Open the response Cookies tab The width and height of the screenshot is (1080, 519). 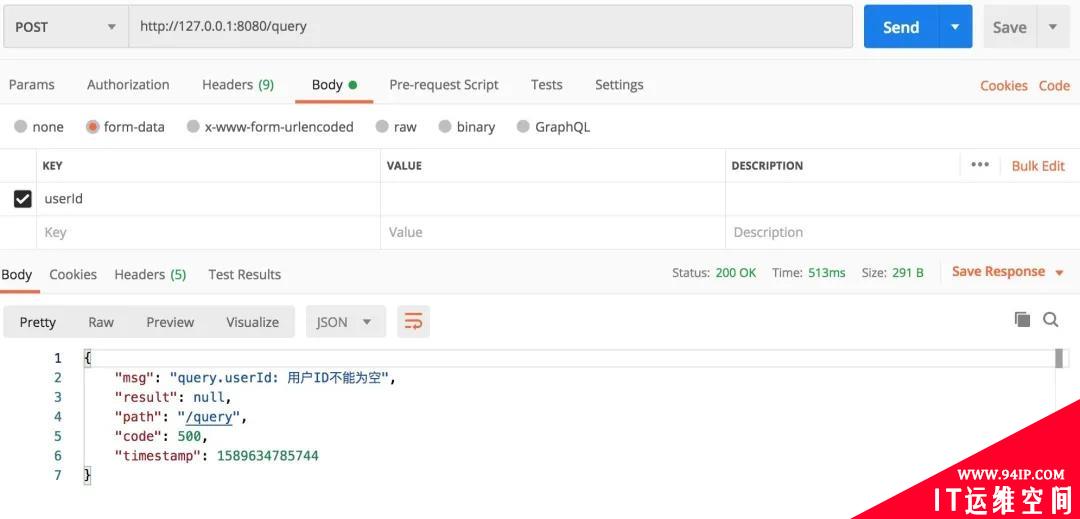73,274
